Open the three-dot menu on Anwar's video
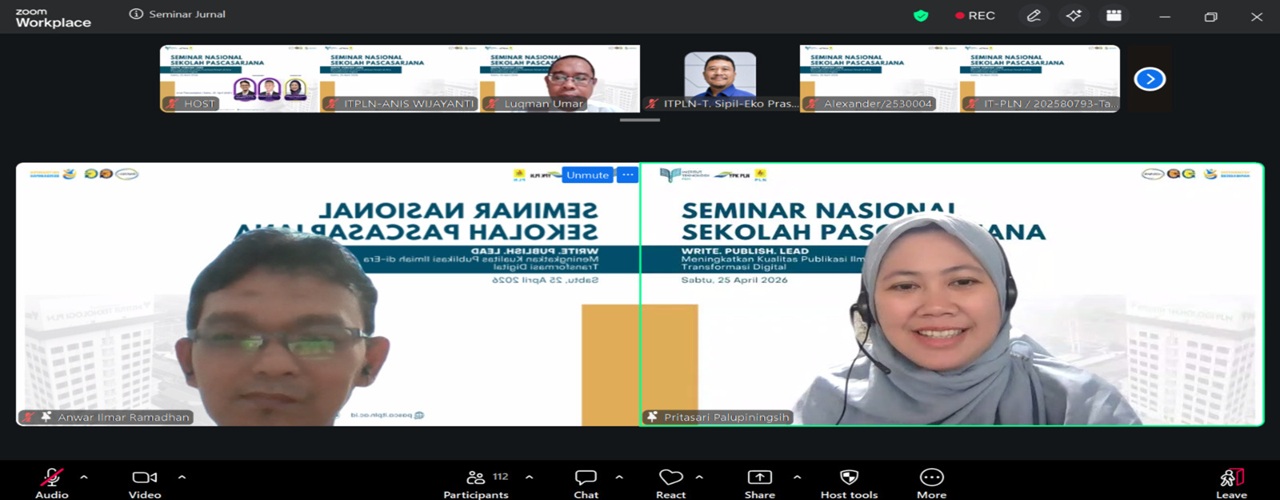Image resolution: width=1280 pixels, height=500 pixels. pyautogui.click(x=628, y=175)
